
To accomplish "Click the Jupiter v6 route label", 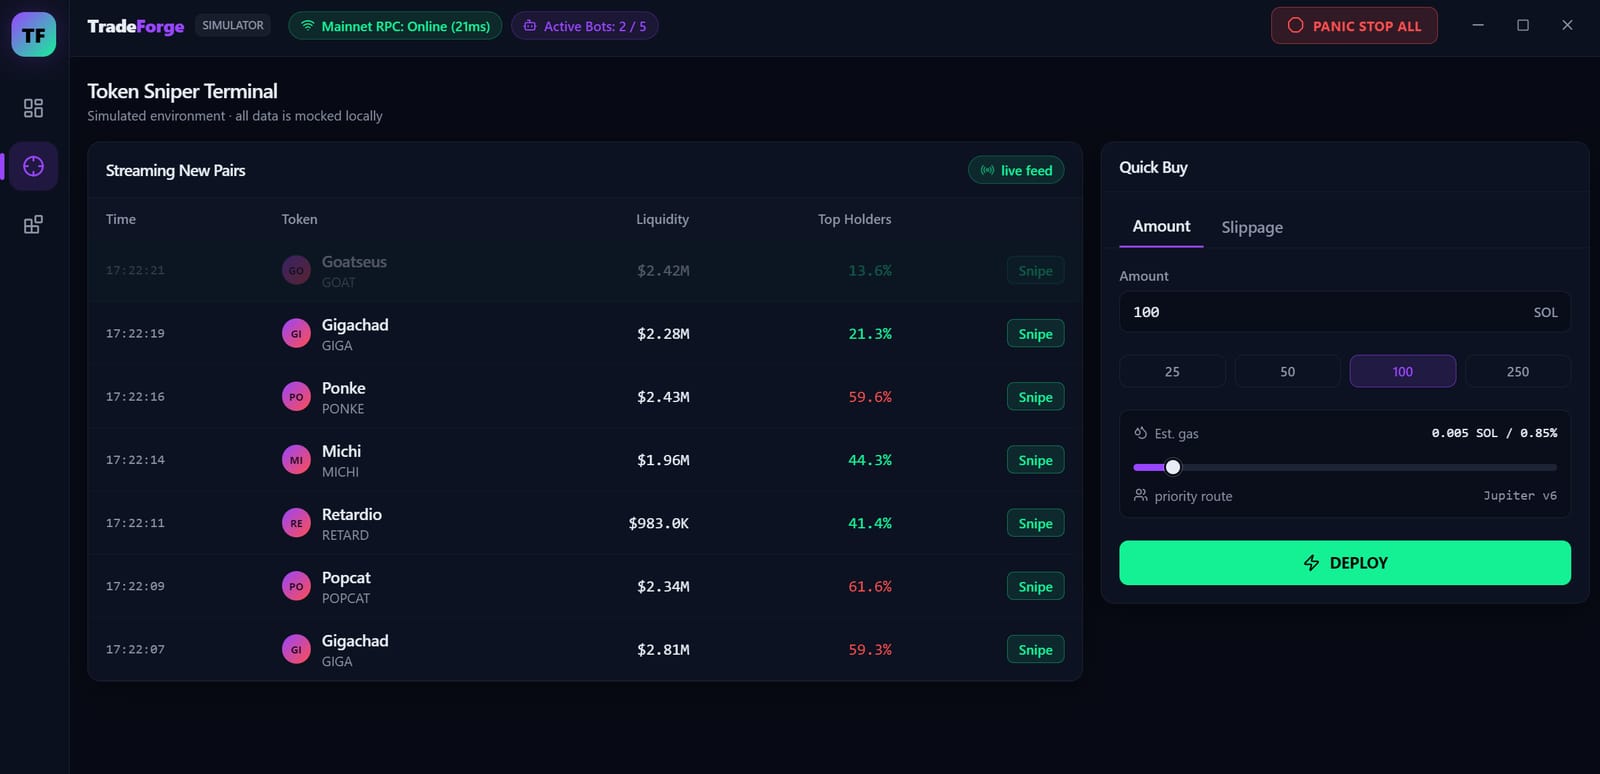I will (x=1520, y=496).
